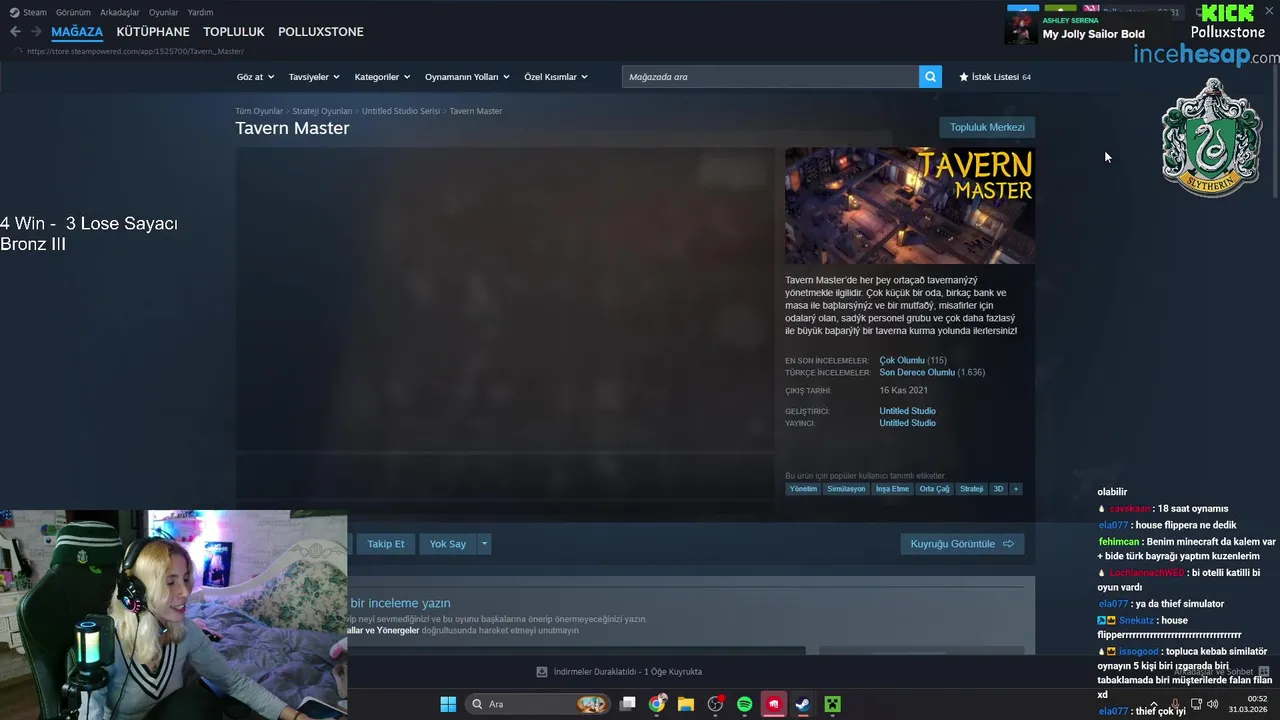Open the Windows Start menu
Screen dimensions: 1280x720
click(x=448, y=704)
